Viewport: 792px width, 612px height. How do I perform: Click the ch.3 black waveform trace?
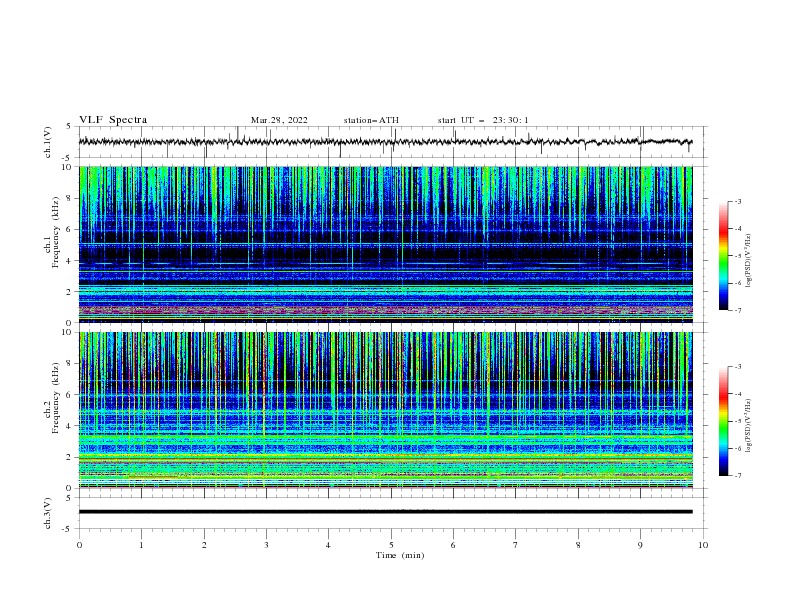pos(385,512)
